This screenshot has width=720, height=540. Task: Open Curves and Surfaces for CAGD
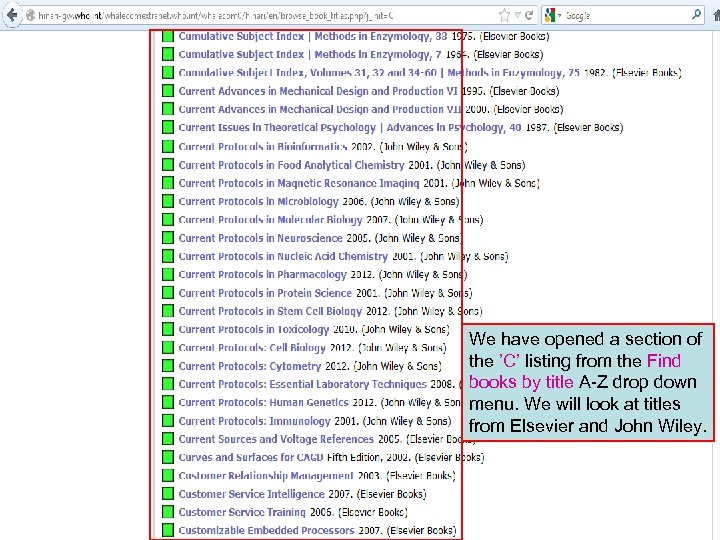click(251, 458)
